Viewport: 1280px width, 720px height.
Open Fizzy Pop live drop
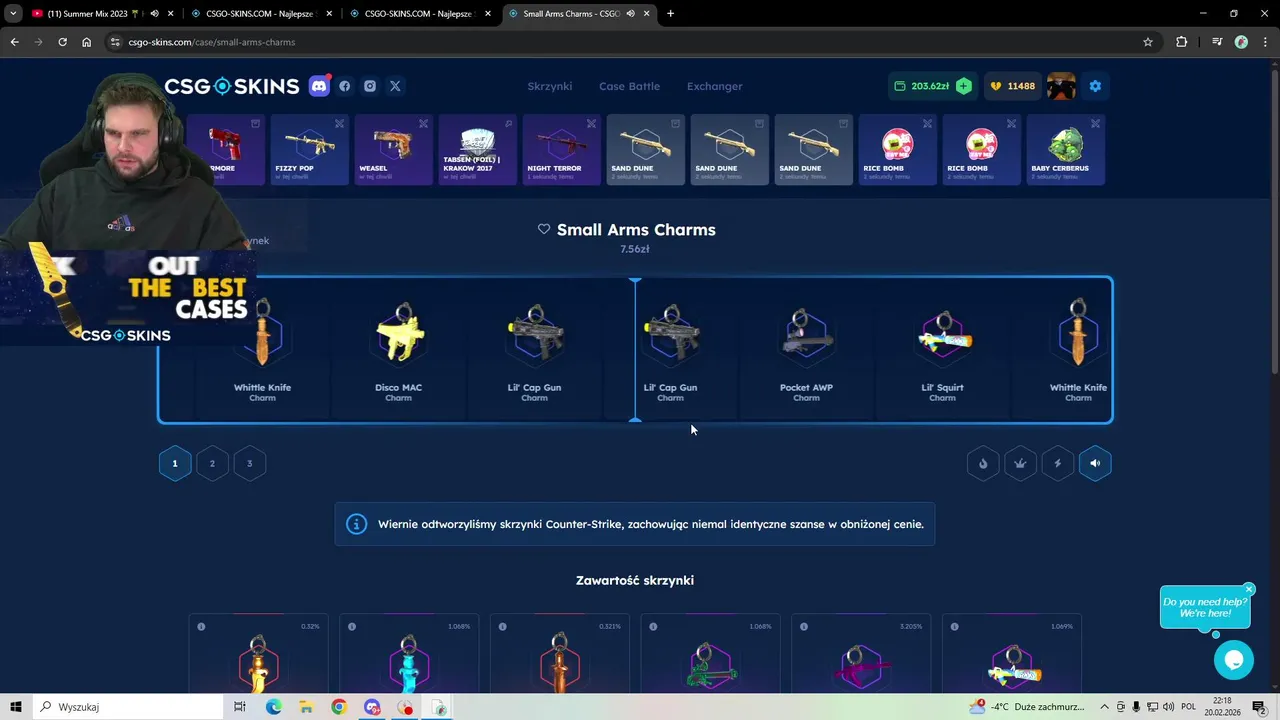pos(309,150)
